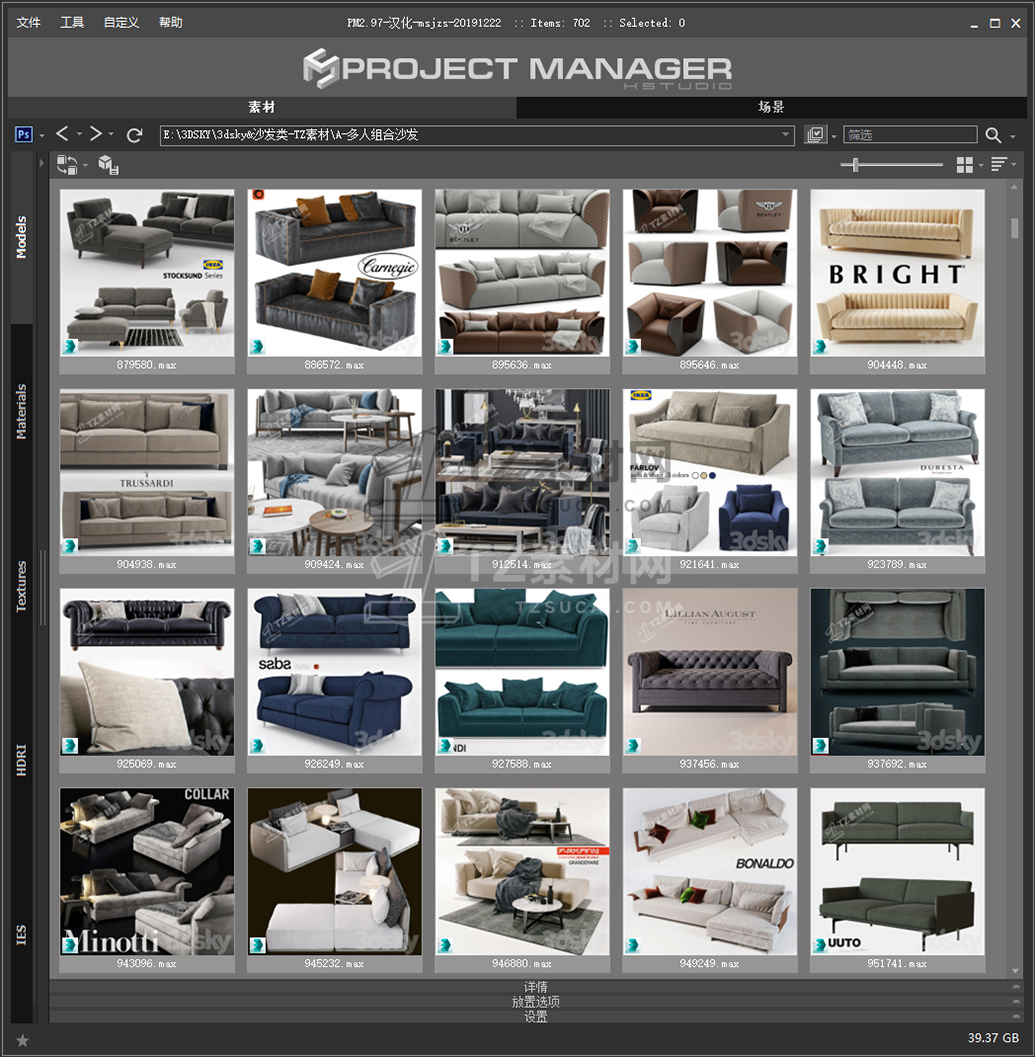Click into the 筛选 filter field
Screen dimensions: 1035x1057
(910, 135)
